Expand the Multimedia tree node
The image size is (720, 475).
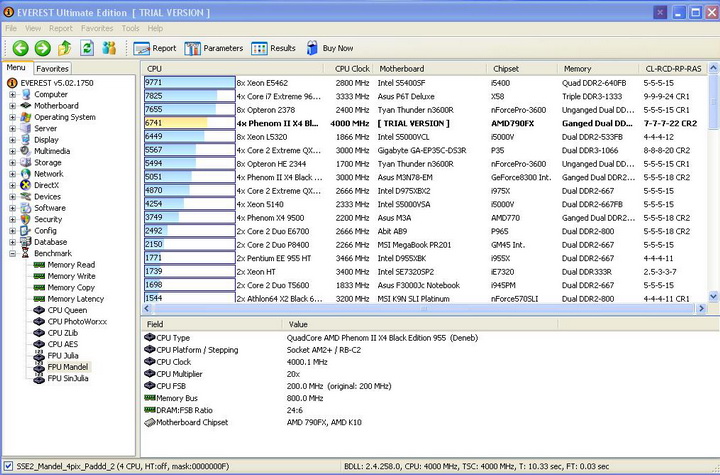(12, 151)
